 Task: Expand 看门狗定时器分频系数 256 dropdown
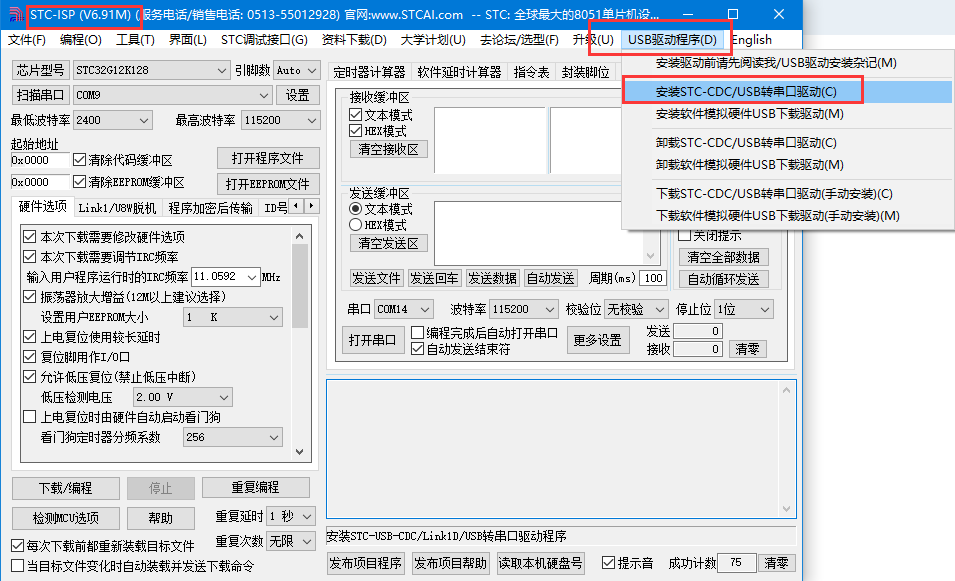click(x=274, y=437)
